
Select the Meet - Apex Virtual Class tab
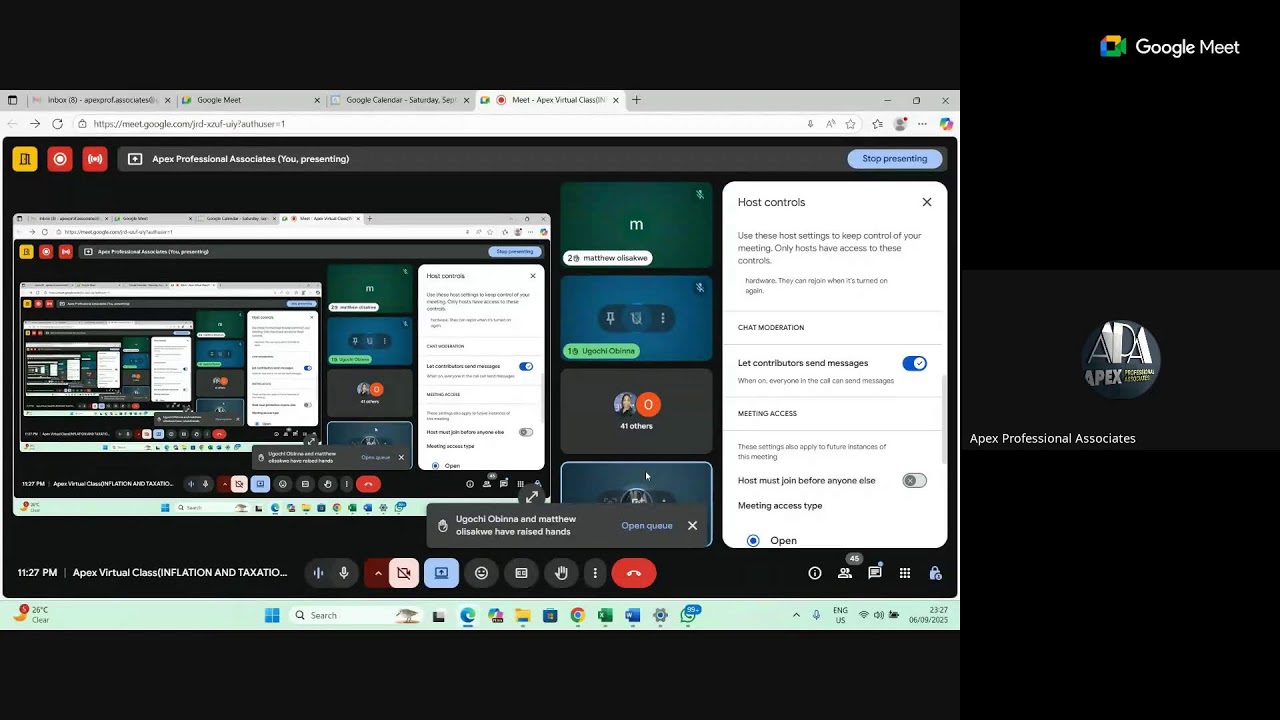550,100
